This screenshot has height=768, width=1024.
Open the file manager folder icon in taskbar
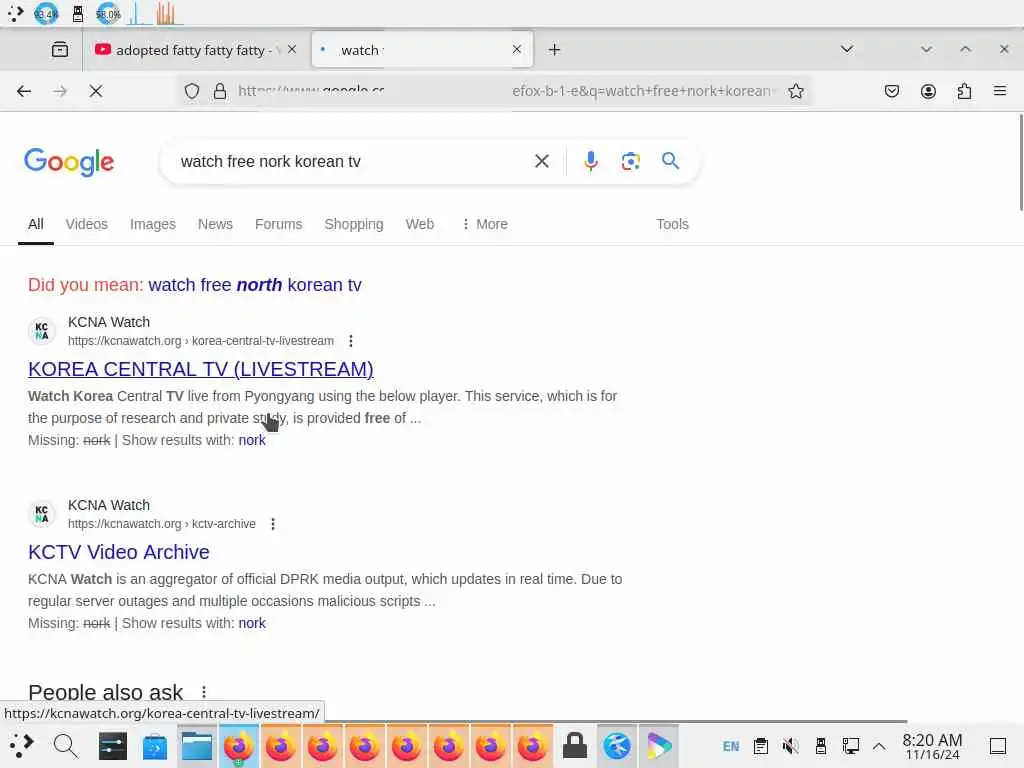(x=197, y=746)
